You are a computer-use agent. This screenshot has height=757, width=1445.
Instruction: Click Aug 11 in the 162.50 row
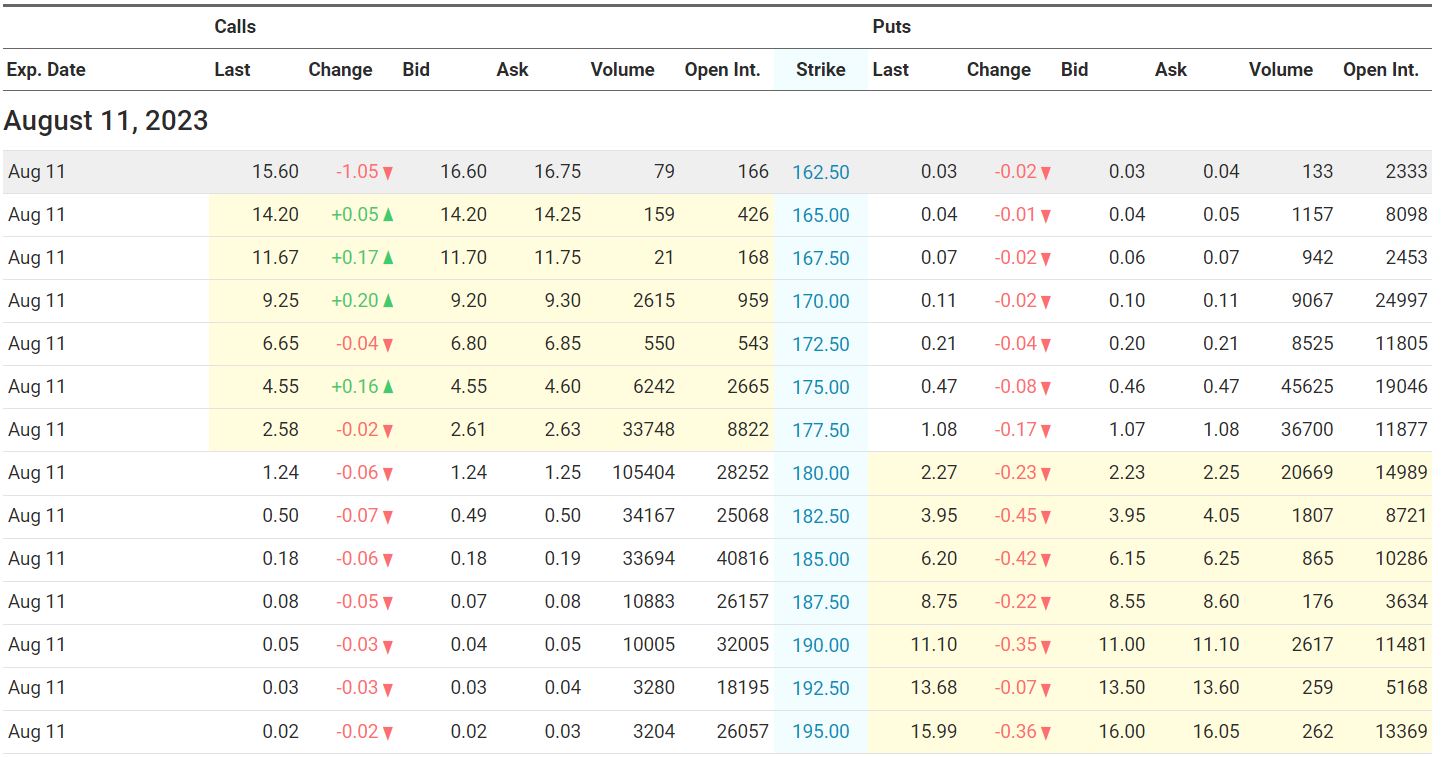pos(37,172)
